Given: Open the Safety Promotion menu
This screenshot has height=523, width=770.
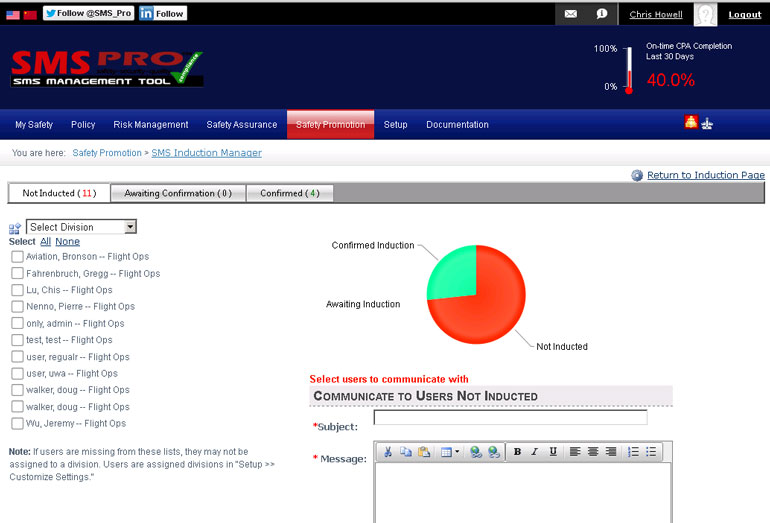Looking at the screenshot, I should [x=330, y=125].
